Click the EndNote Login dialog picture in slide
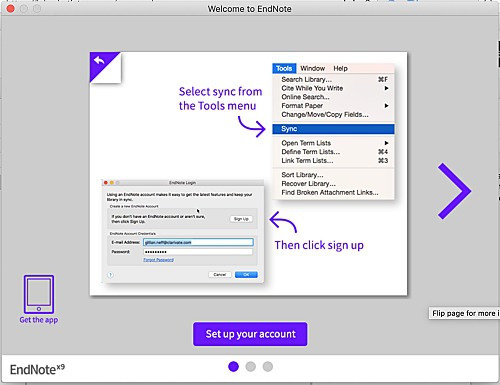 coord(183,231)
